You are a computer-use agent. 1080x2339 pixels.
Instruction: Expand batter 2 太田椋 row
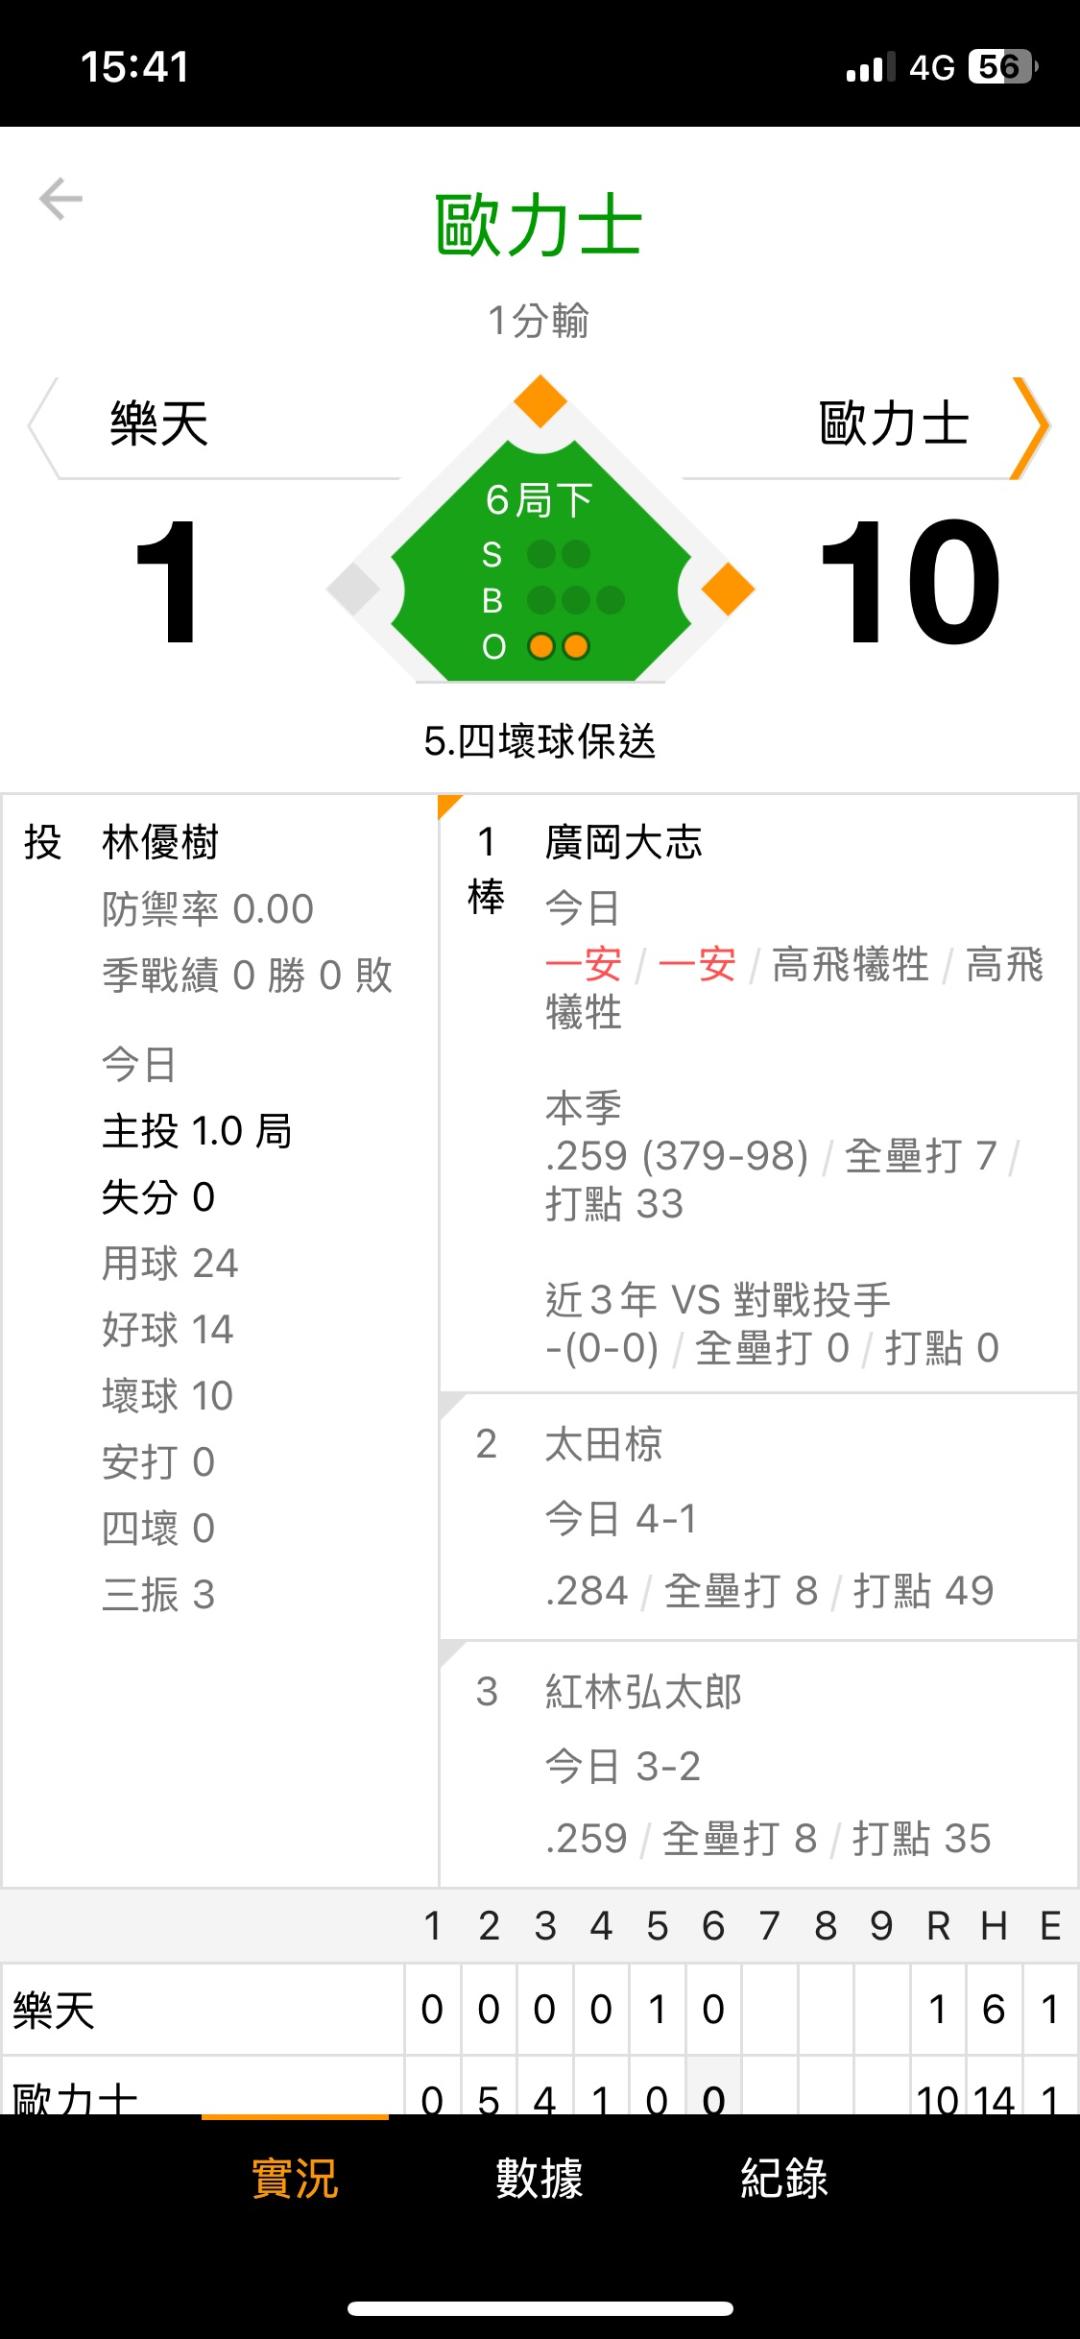pos(758,1516)
